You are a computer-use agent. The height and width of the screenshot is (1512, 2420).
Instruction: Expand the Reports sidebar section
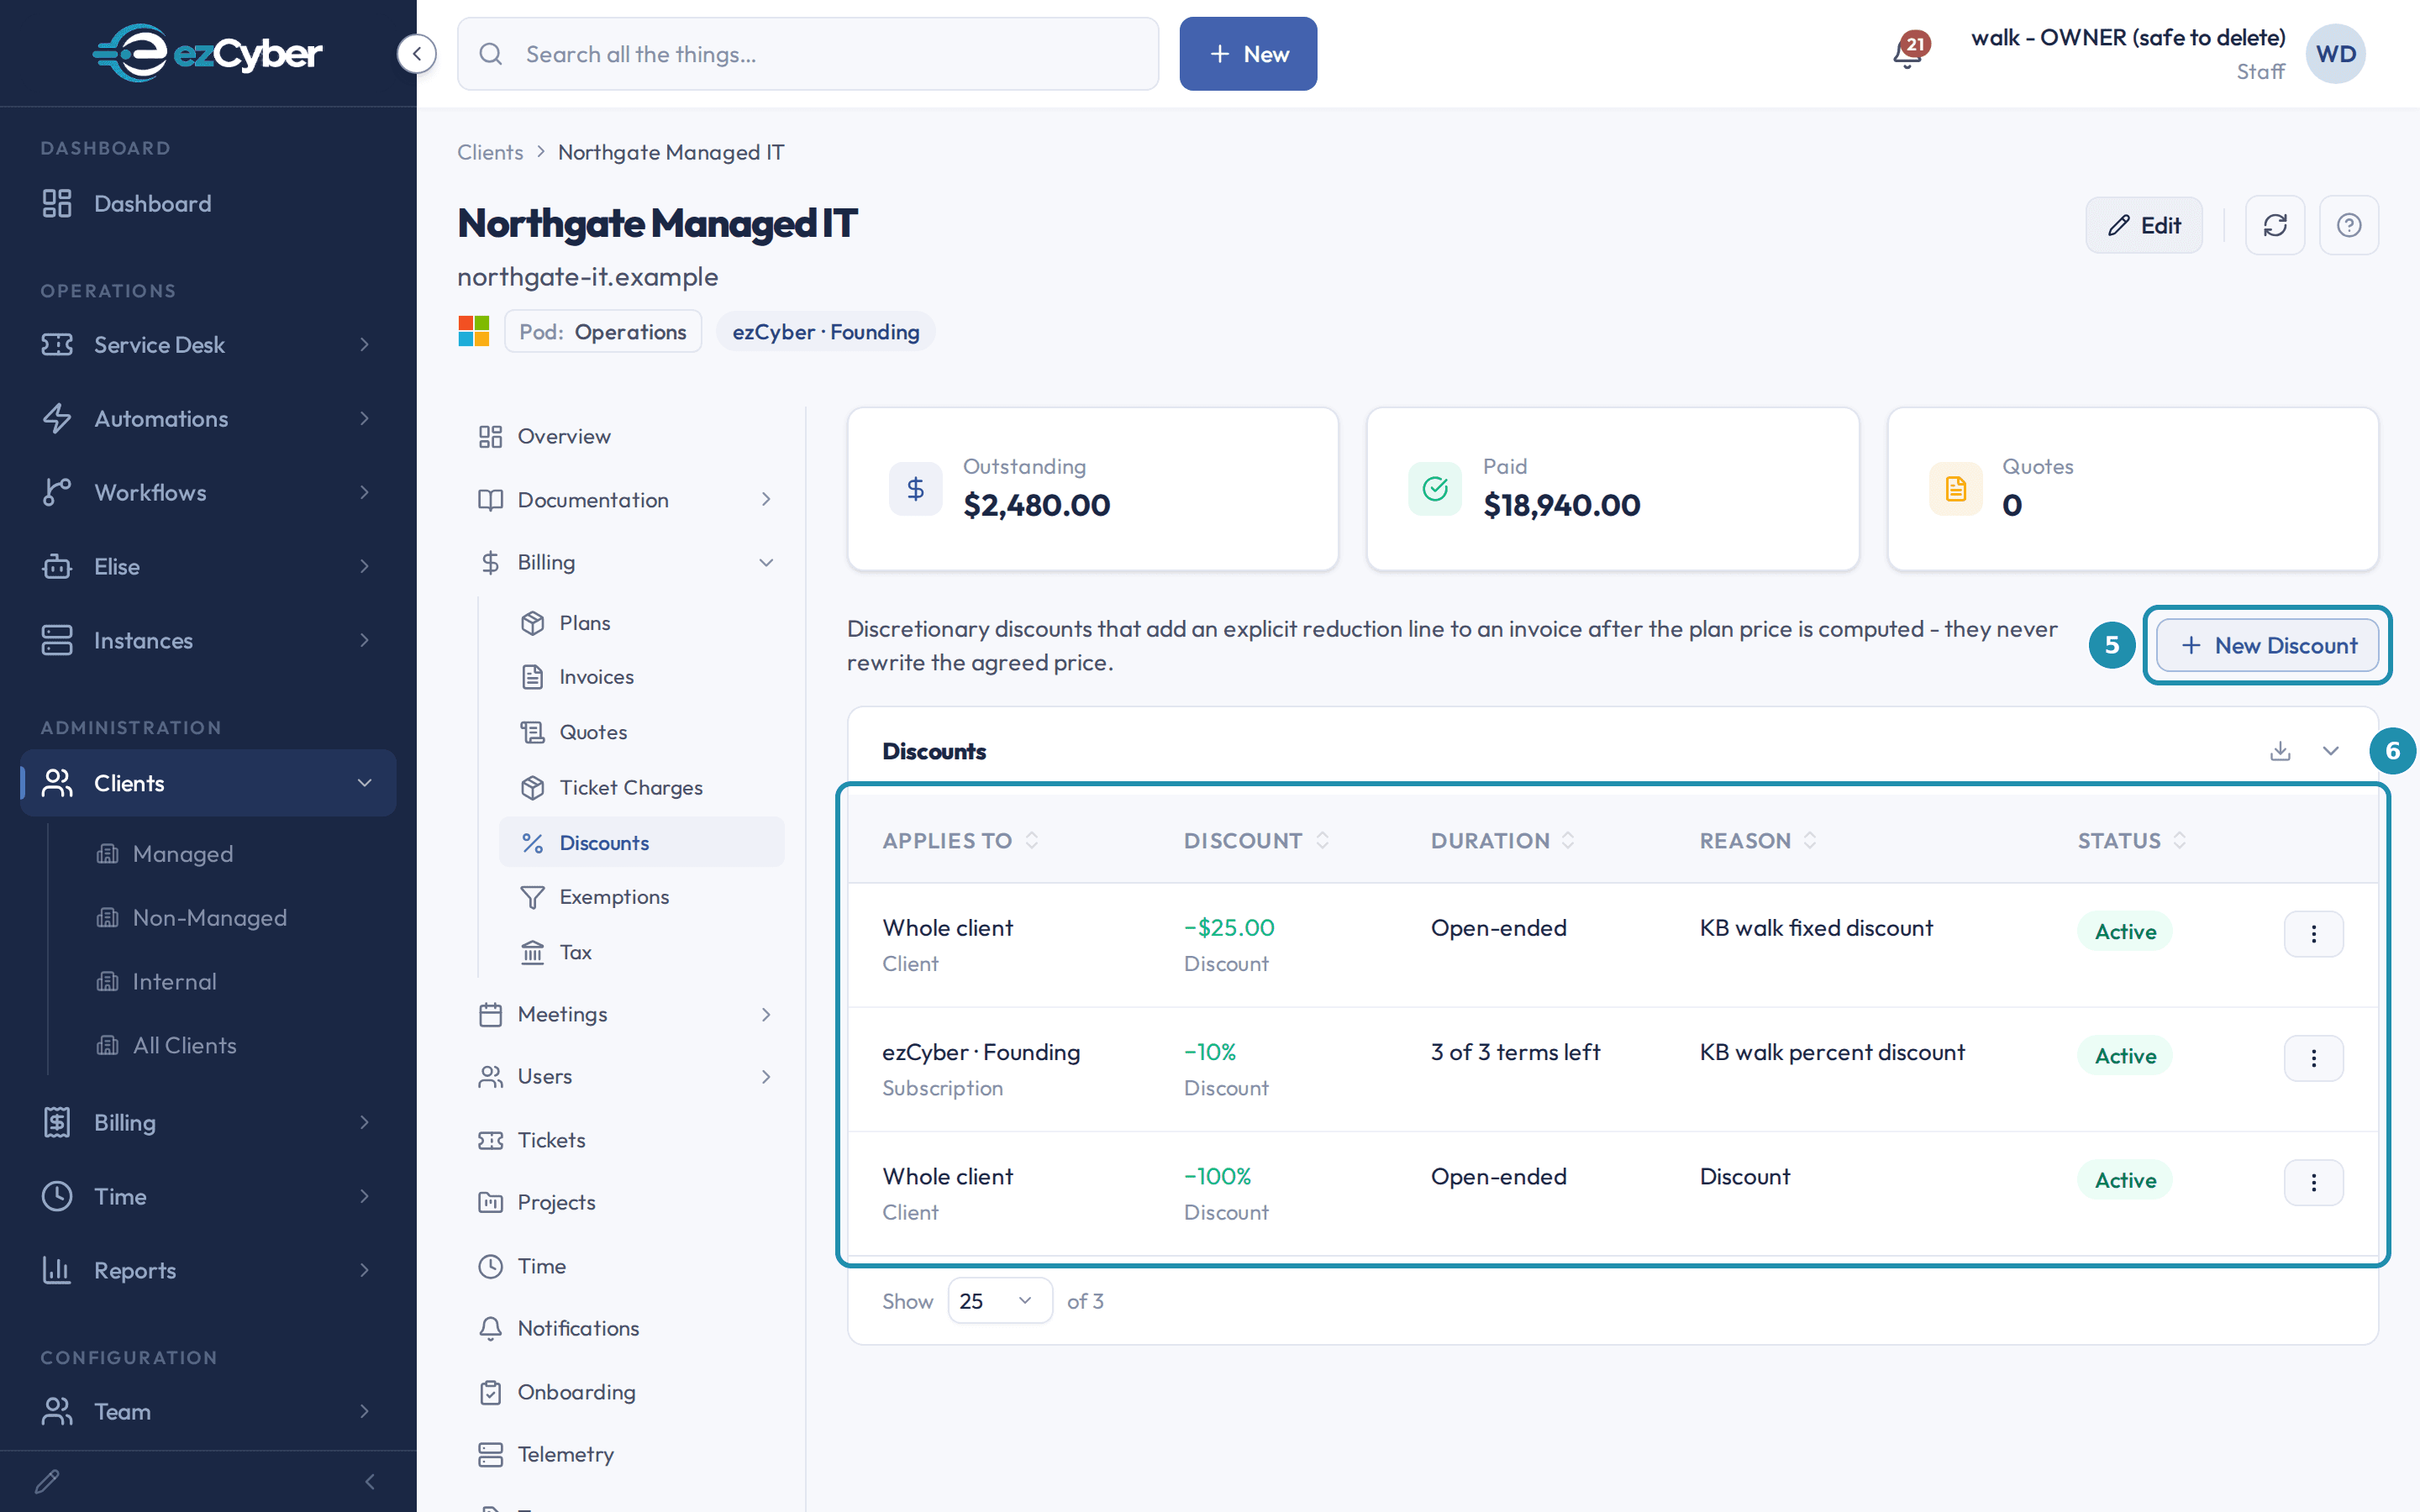[208, 1270]
